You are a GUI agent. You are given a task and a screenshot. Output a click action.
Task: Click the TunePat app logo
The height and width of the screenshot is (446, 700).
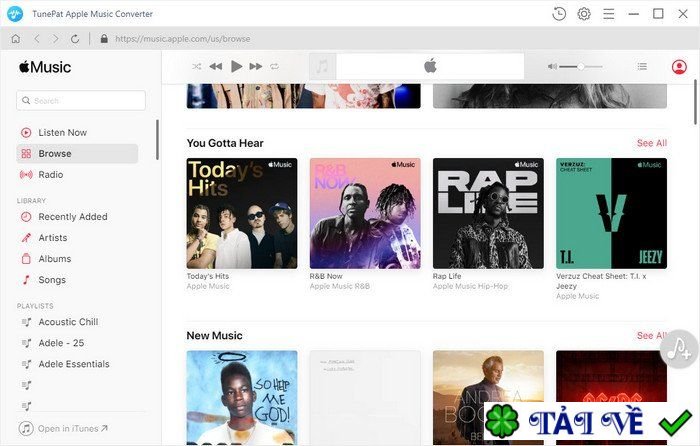15,14
